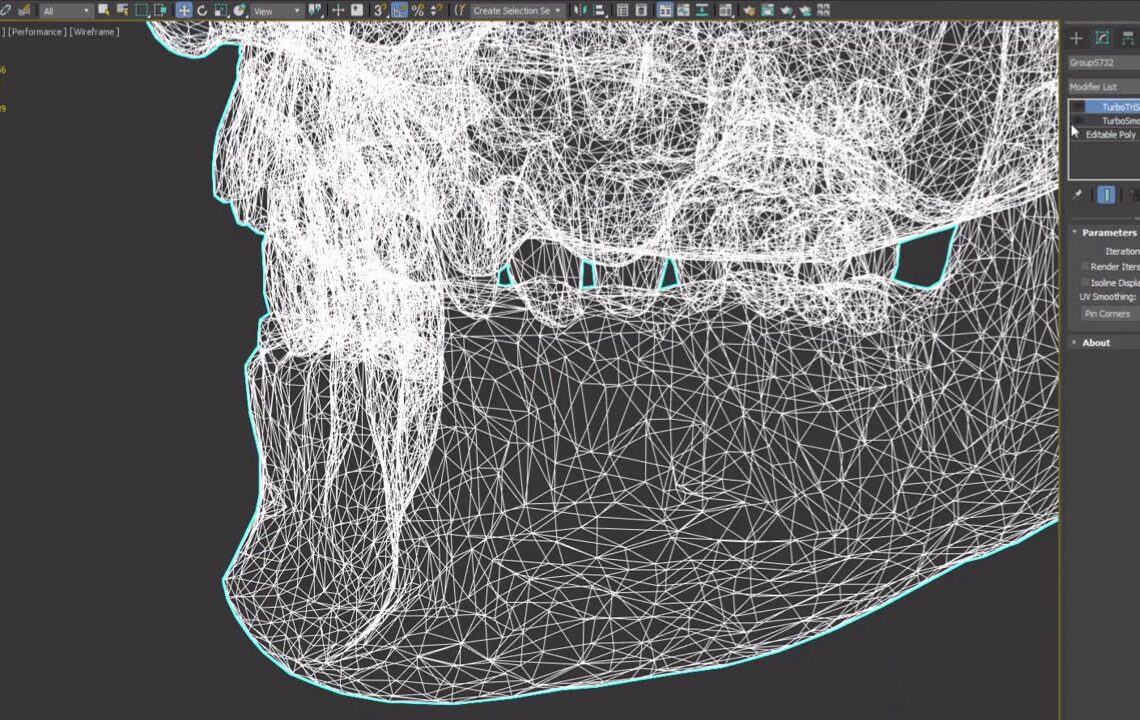Open the Select by Name dialog icon
The width and height of the screenshot is (1140, 720).
(123, 10)
